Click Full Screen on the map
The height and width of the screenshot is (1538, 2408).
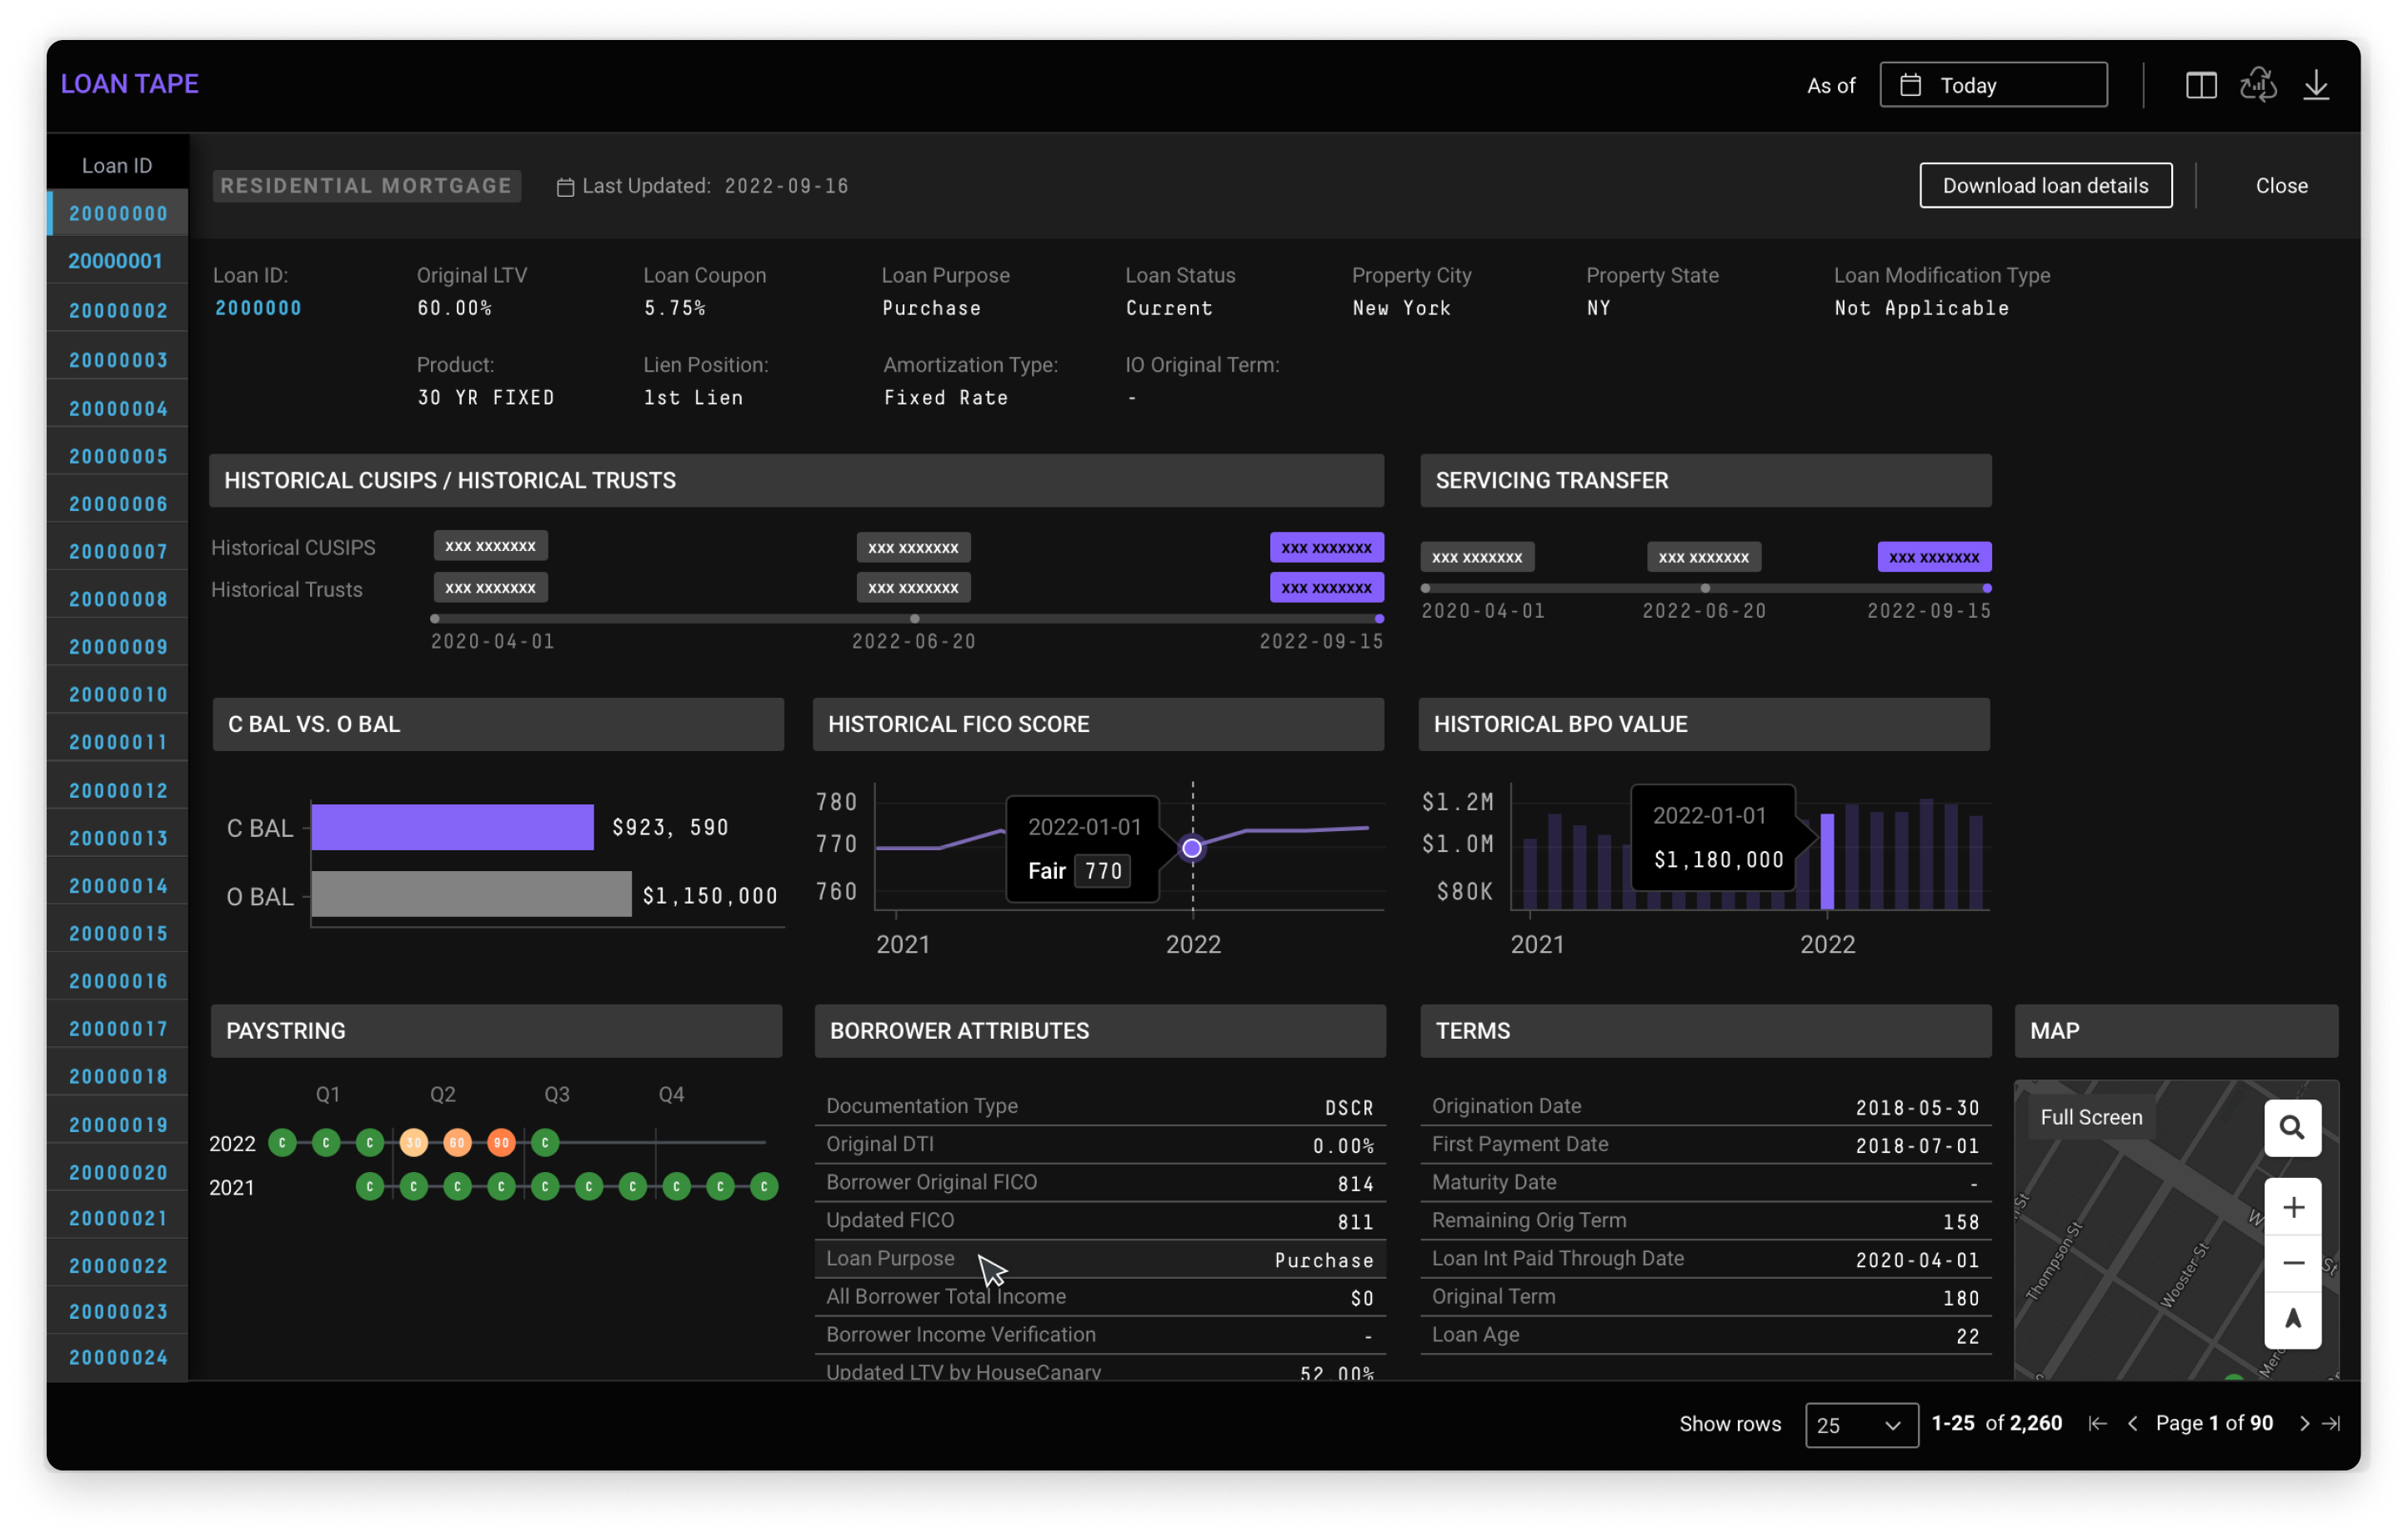tap(2091, 1117)
